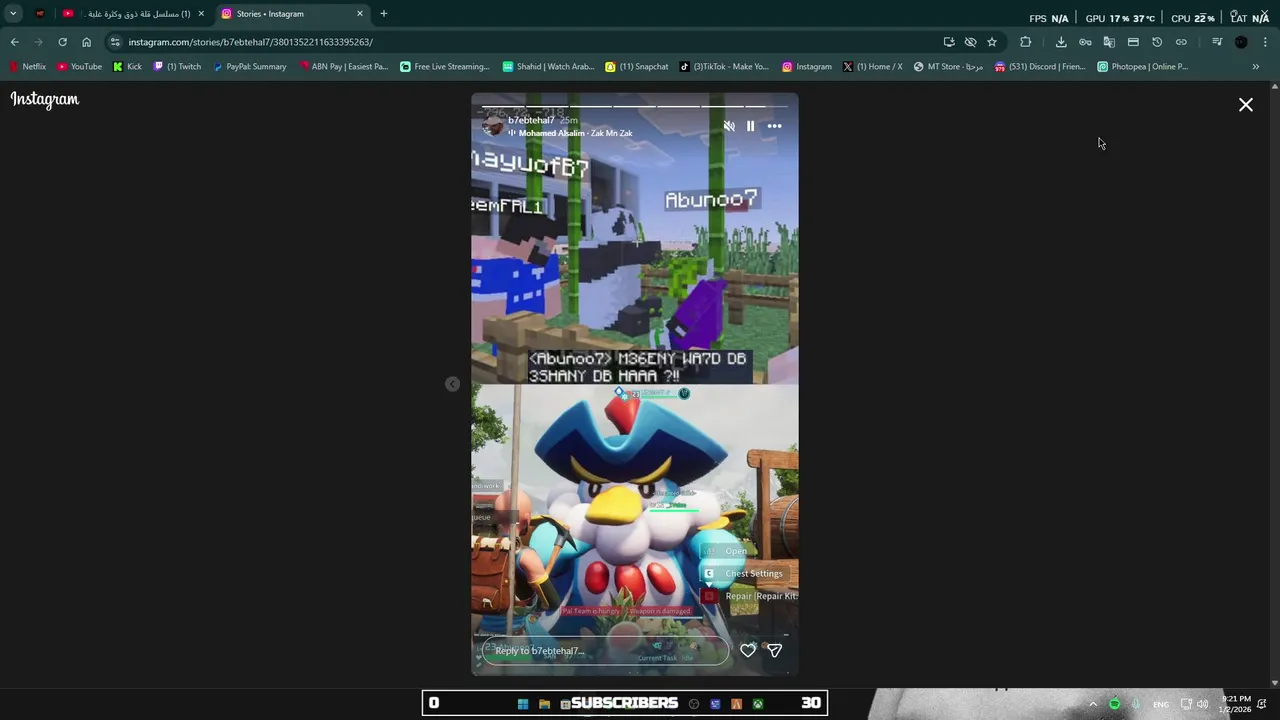This screenshot has height=720, width=1280.
Task: Open the password manager key icon
Action: pyautogui.click(x=1085, y=42)
